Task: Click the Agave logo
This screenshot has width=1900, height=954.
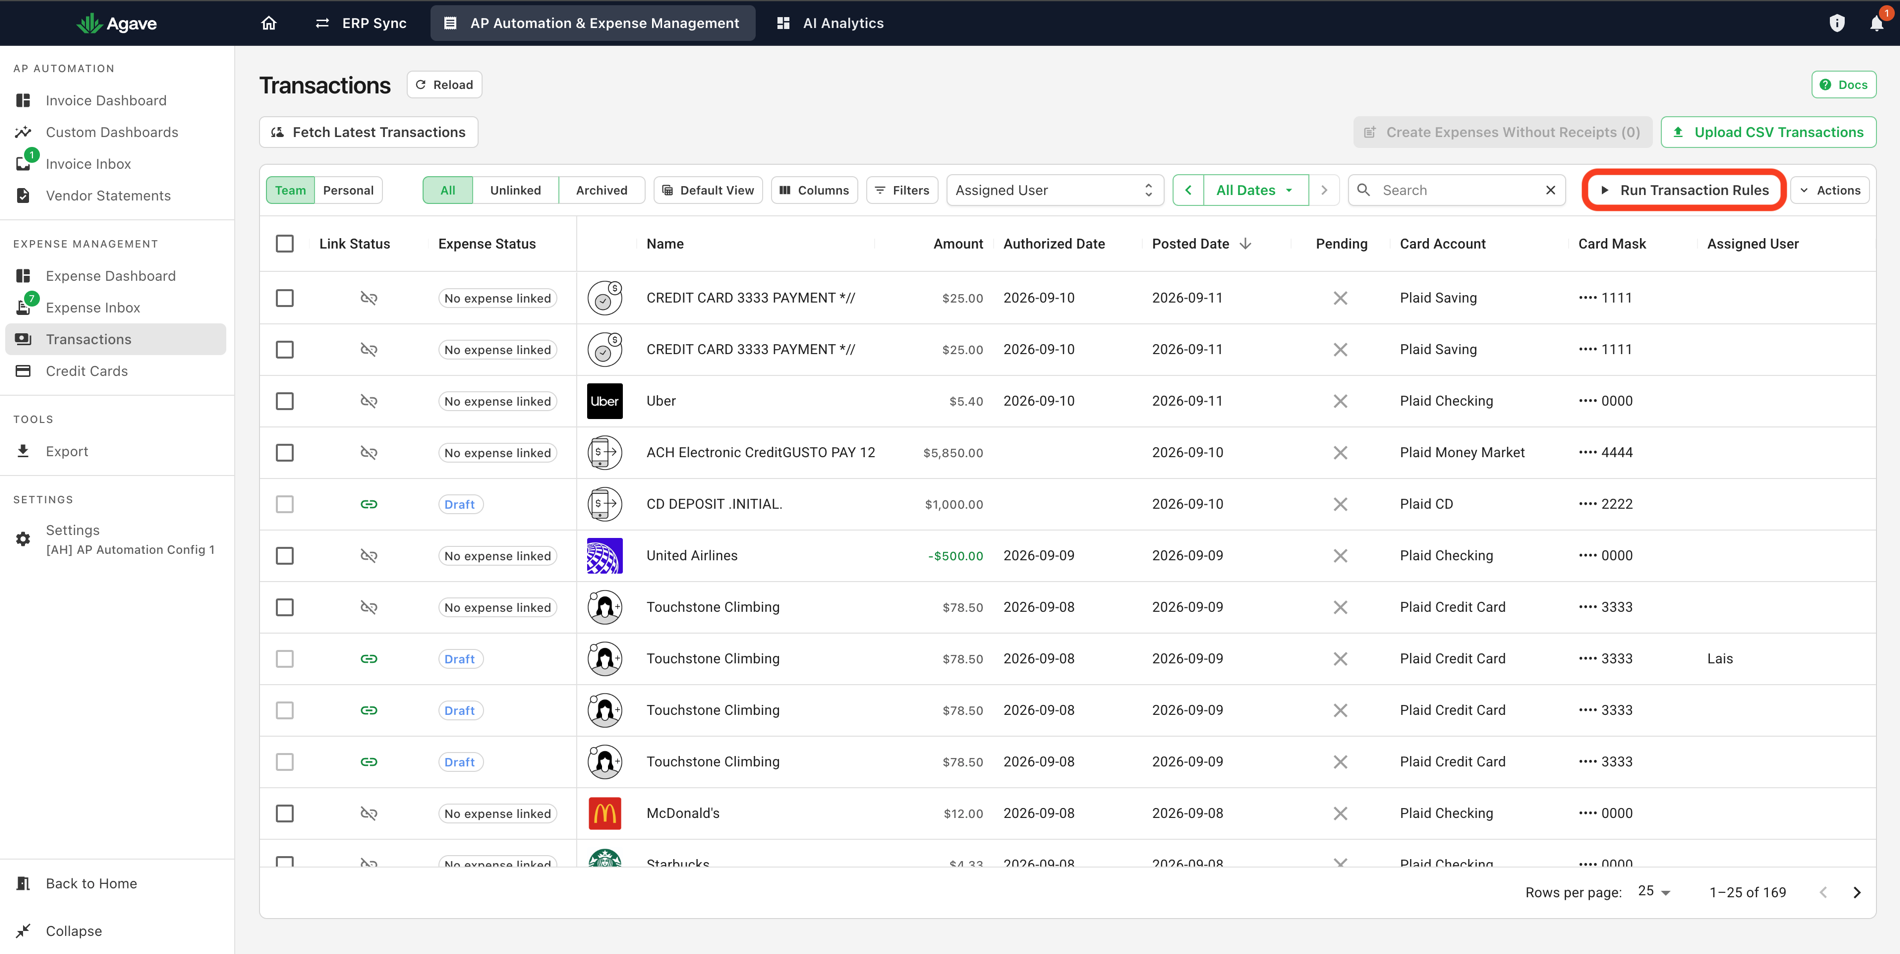Action: [x=117, y=23]
